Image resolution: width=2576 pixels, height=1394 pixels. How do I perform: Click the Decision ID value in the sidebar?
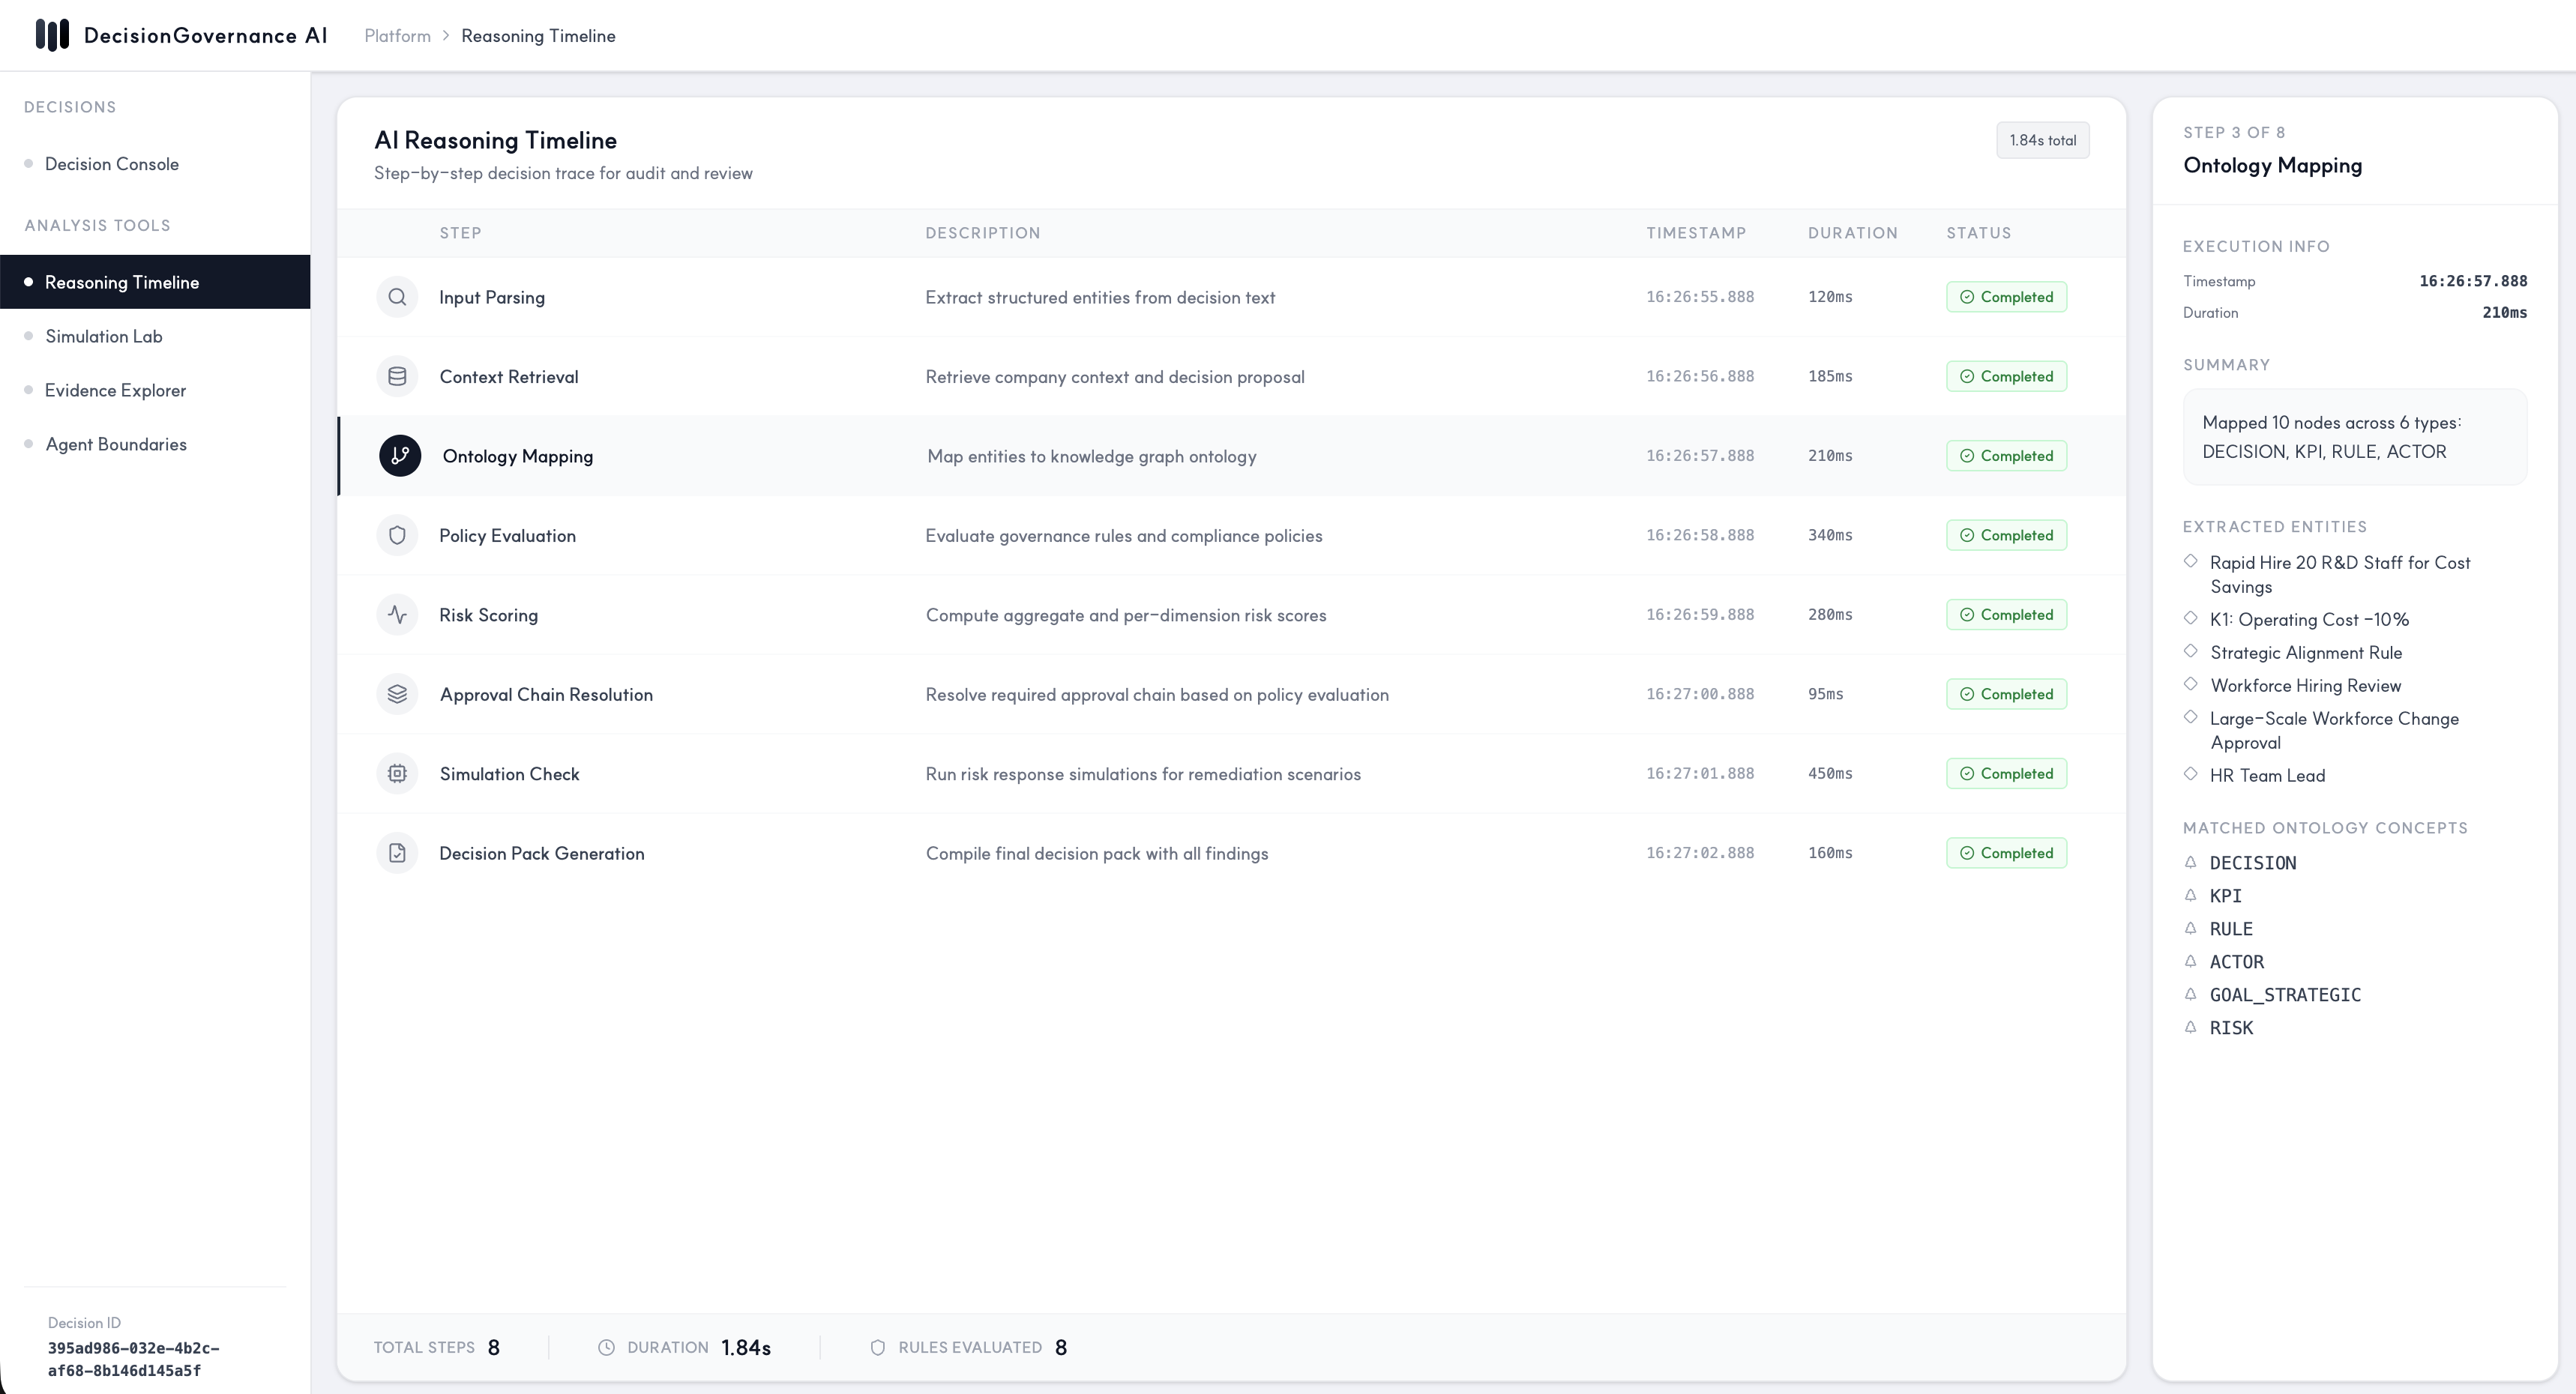pos(134,1359)
